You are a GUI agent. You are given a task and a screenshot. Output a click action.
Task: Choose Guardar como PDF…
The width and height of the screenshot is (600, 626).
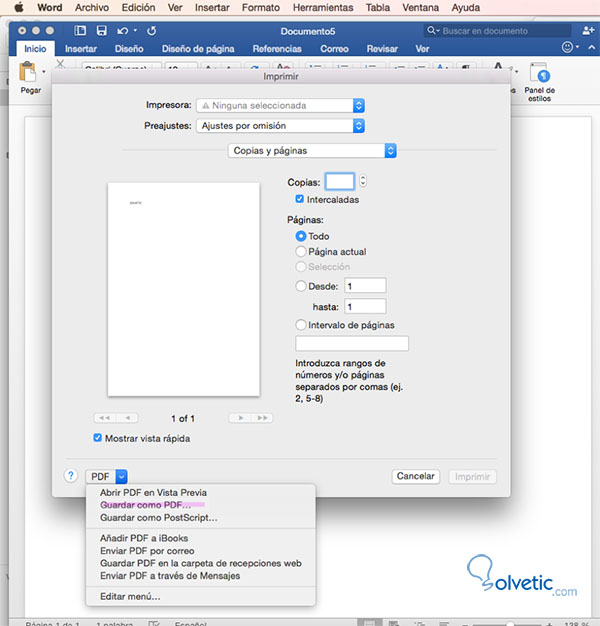coord(146,505)
